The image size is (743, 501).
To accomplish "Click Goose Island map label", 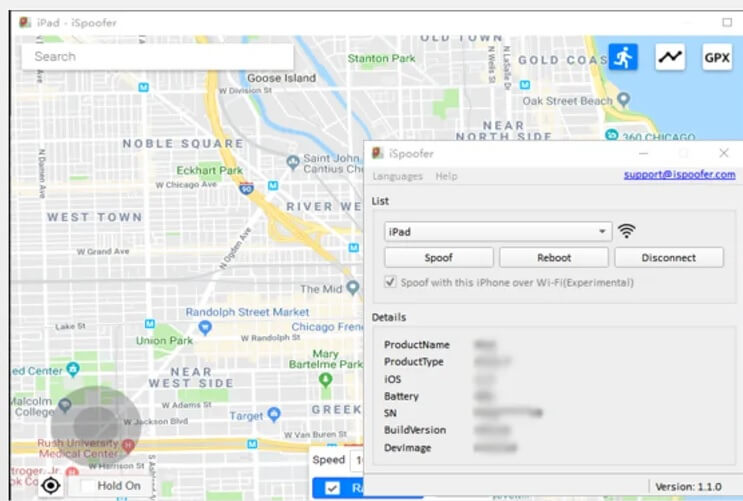I will click(x=281, y=78).
